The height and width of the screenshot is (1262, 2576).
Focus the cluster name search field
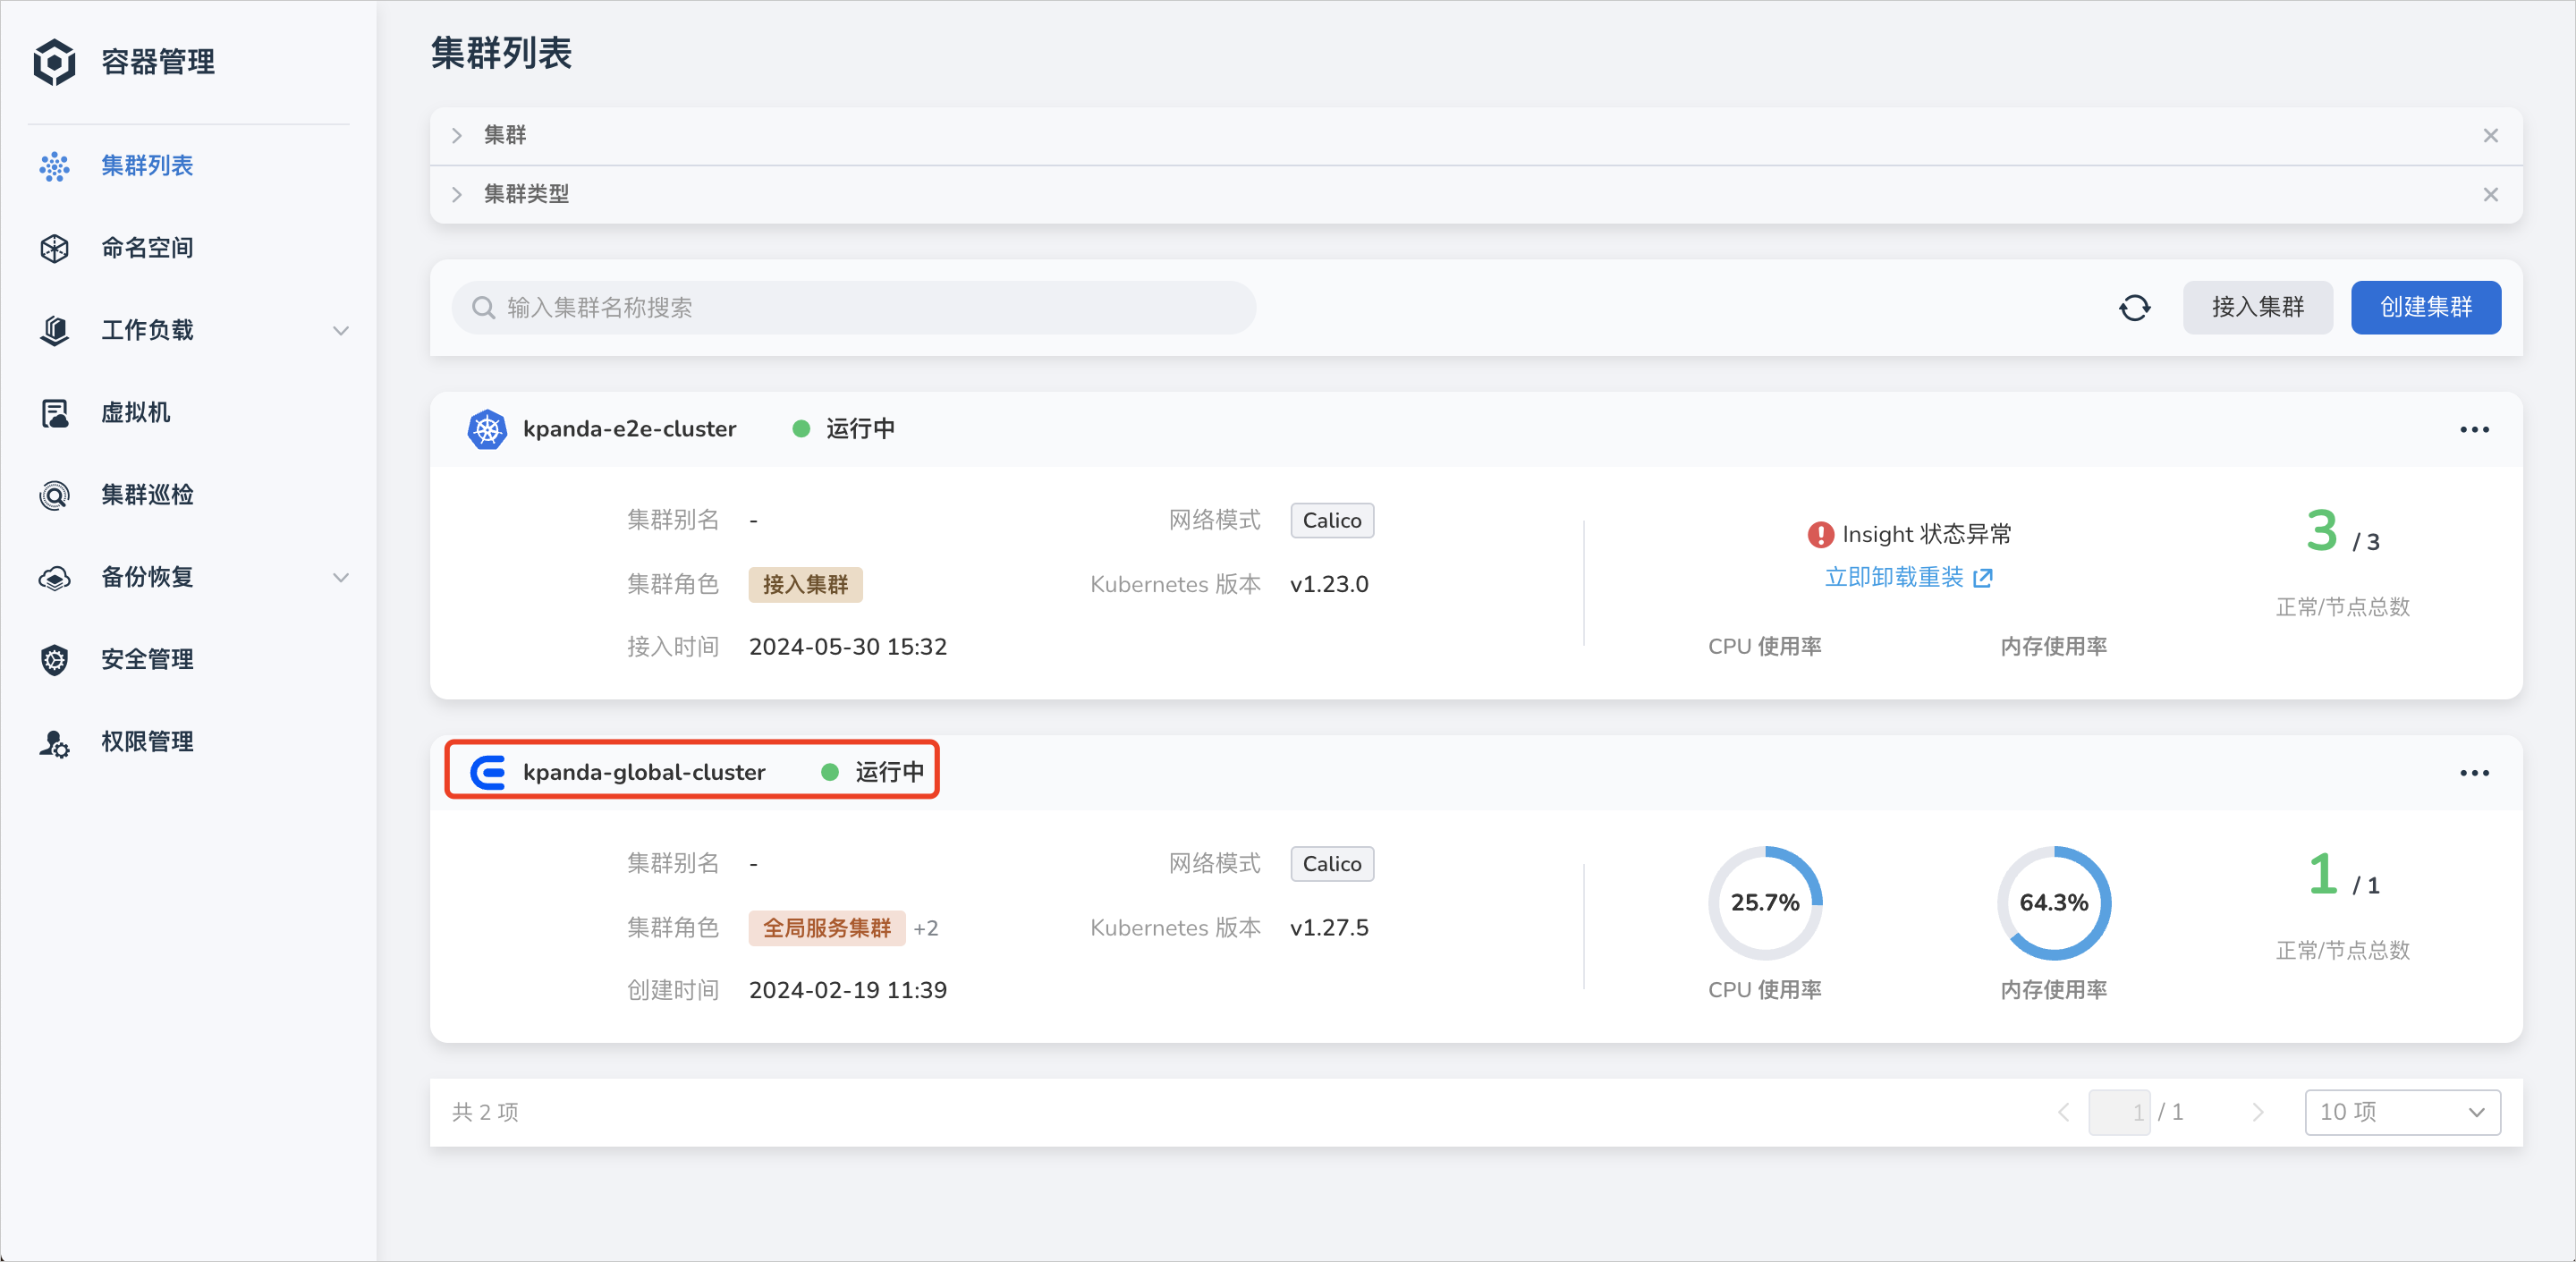[x=853, y=308]
